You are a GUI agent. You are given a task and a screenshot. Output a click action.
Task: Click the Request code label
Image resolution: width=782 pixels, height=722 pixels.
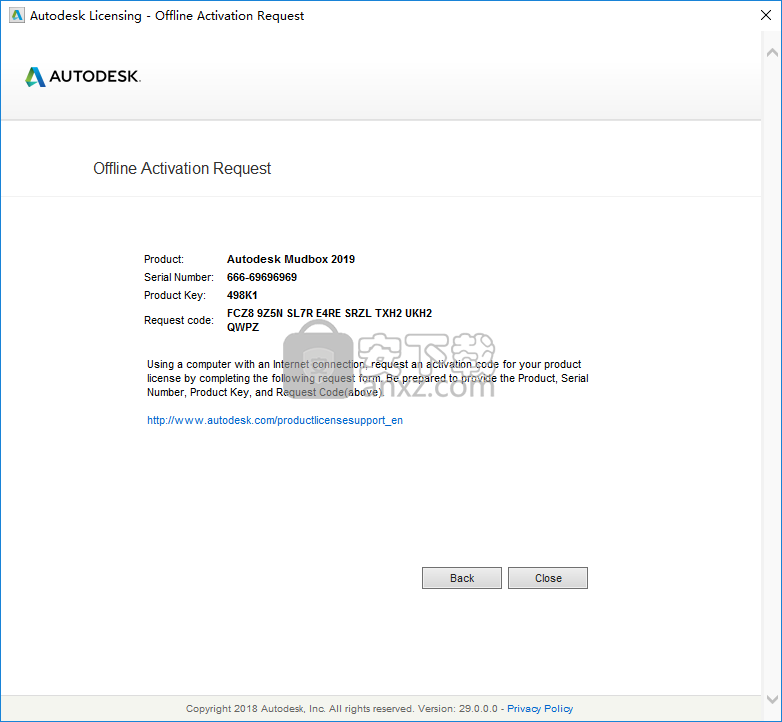point(179,320)
